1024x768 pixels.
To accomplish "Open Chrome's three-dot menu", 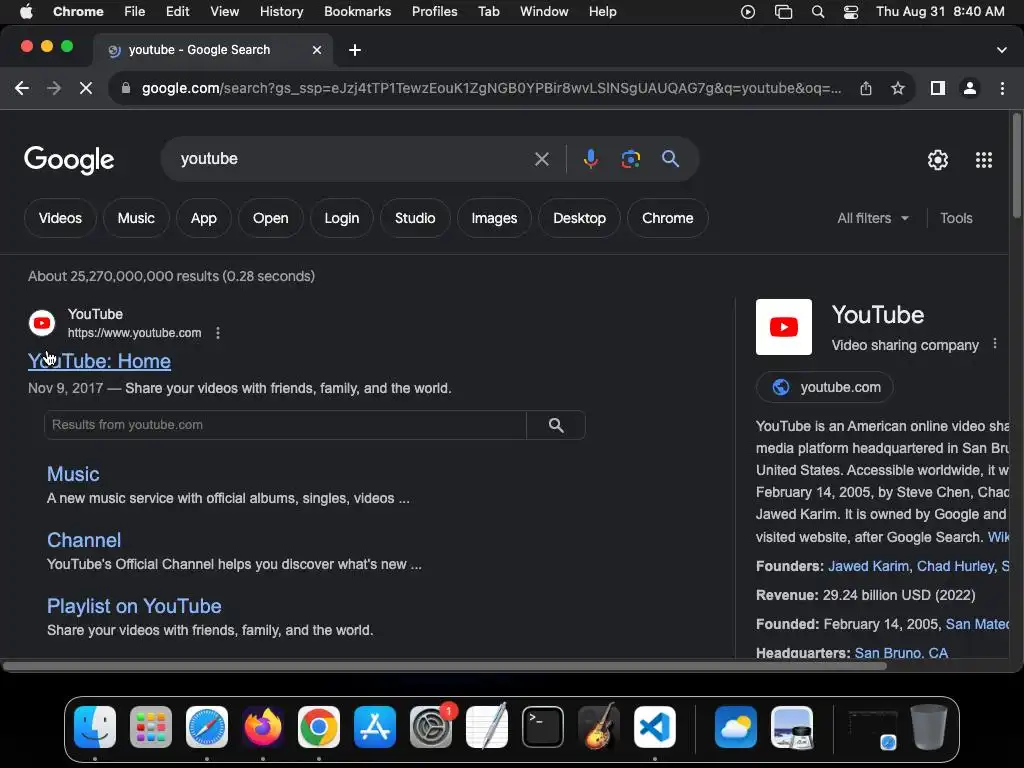I will coord(1002,88).
